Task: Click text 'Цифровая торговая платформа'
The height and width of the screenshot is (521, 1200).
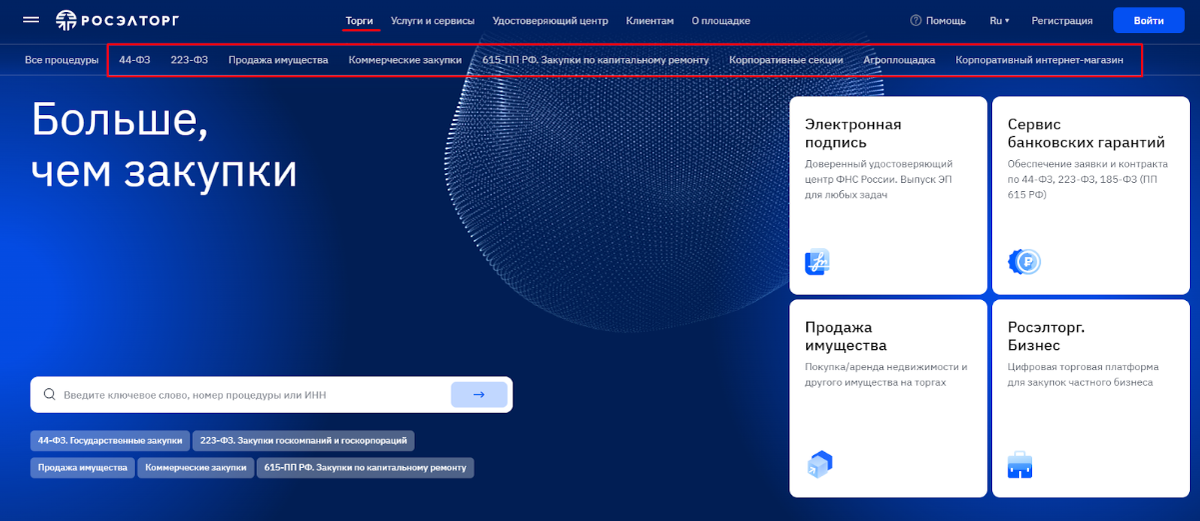Action: pos(1082,367)
